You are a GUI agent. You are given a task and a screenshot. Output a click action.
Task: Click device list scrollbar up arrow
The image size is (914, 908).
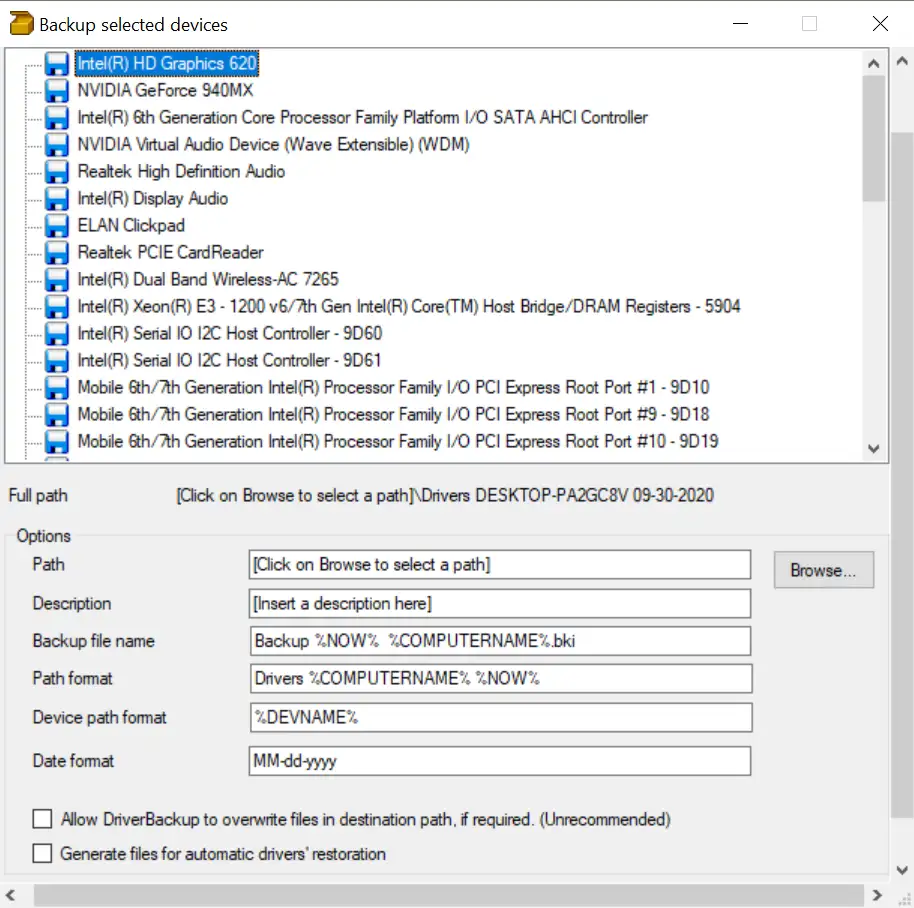point(873,64)
